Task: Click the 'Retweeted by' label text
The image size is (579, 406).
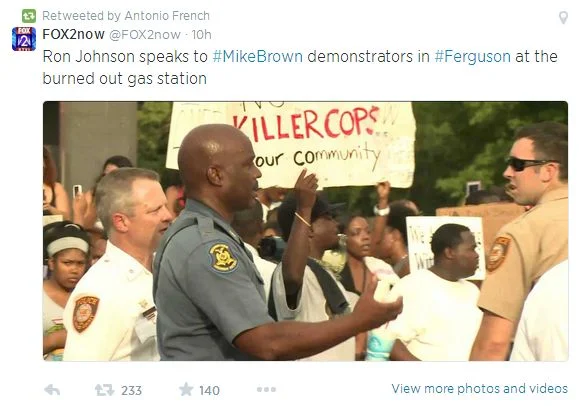Action: tap(81, 16)
